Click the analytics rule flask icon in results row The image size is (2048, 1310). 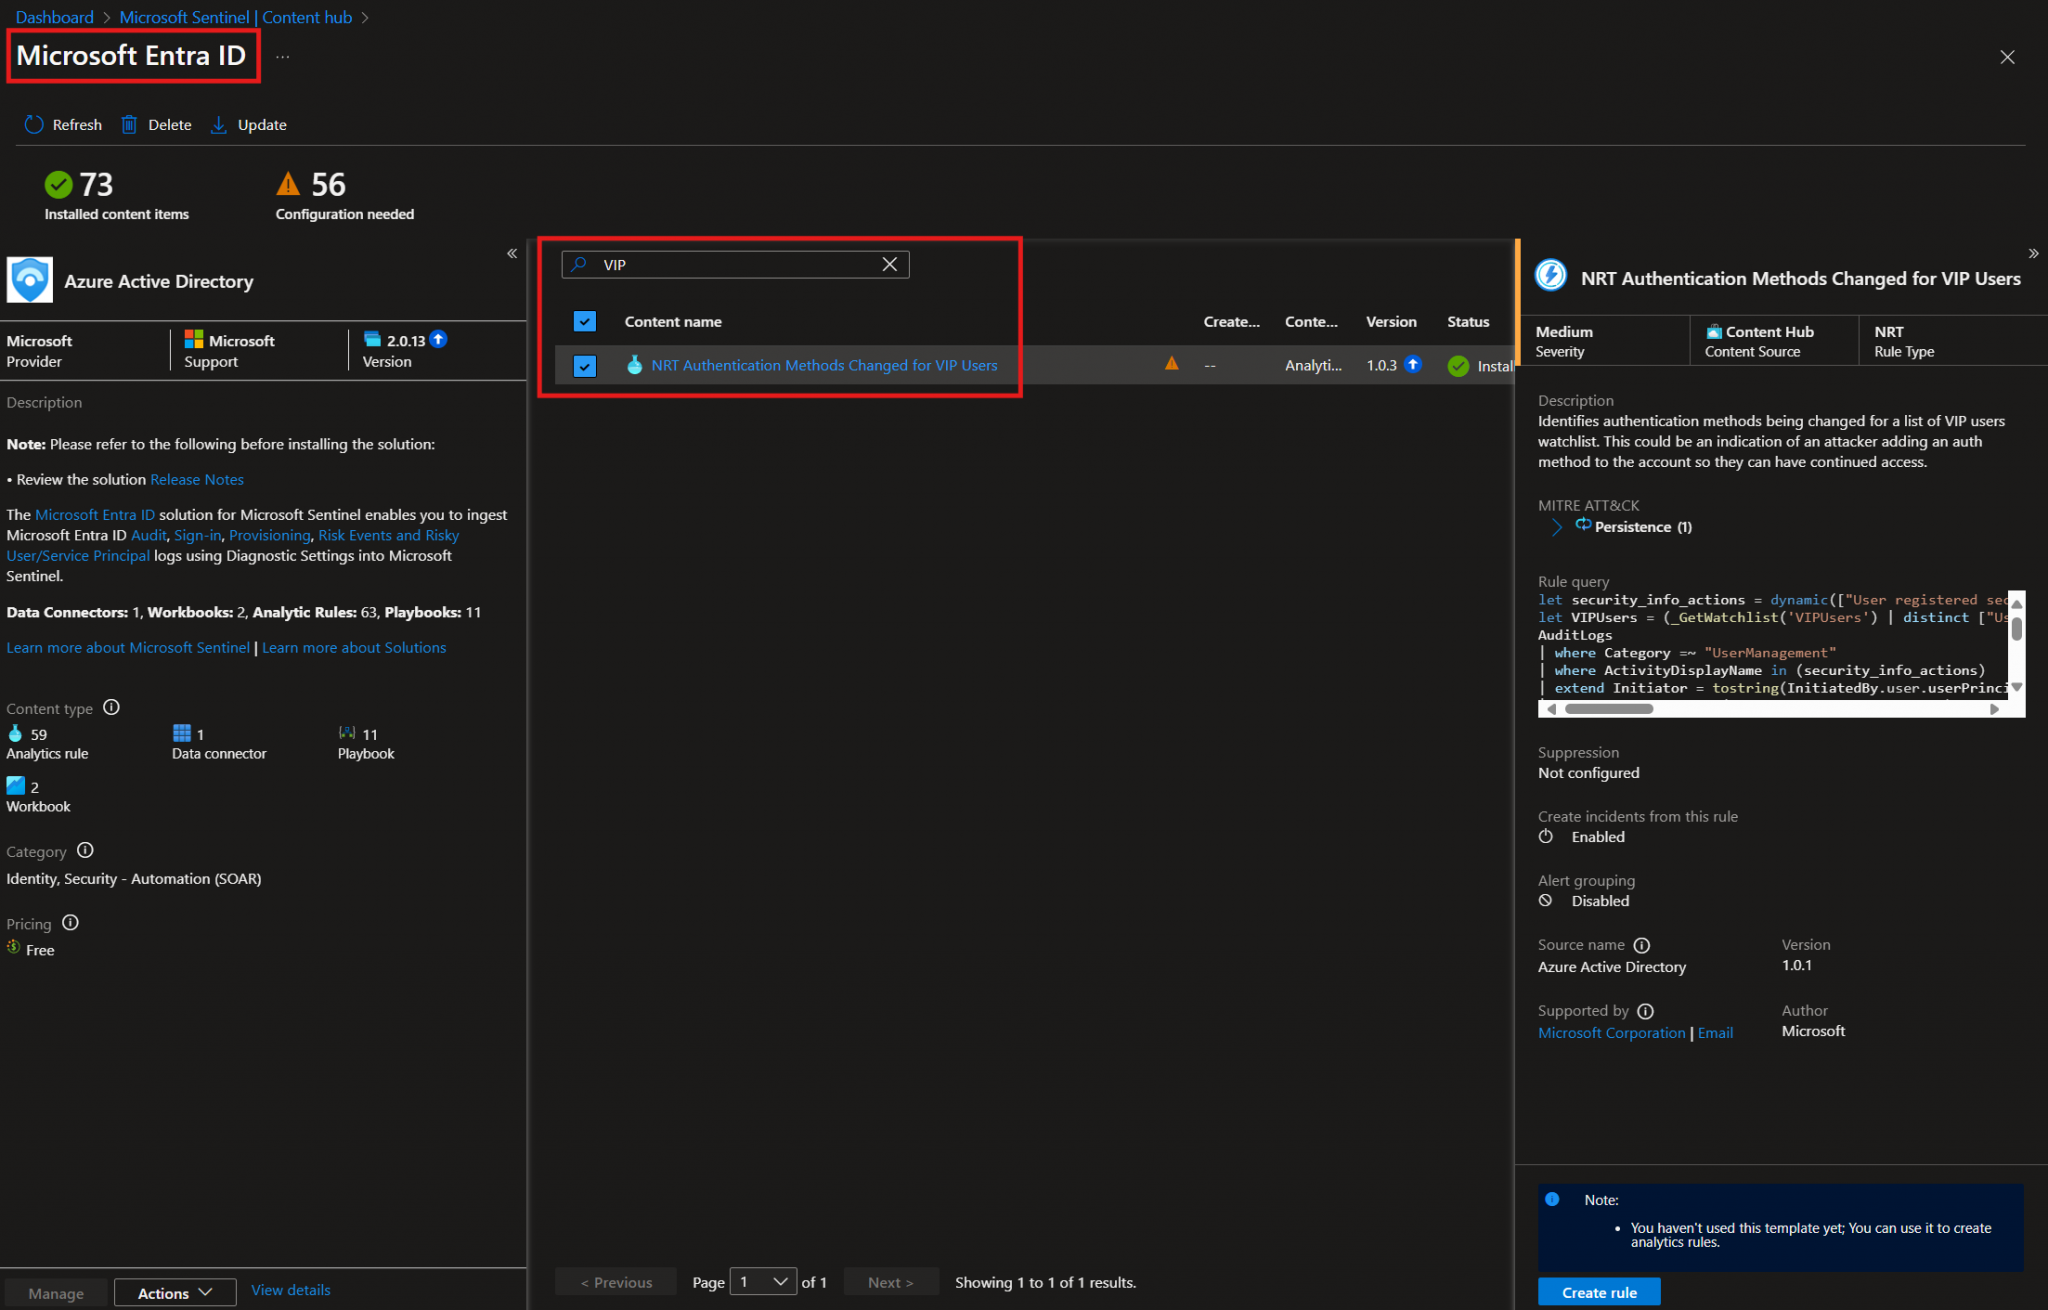point(635,365)
